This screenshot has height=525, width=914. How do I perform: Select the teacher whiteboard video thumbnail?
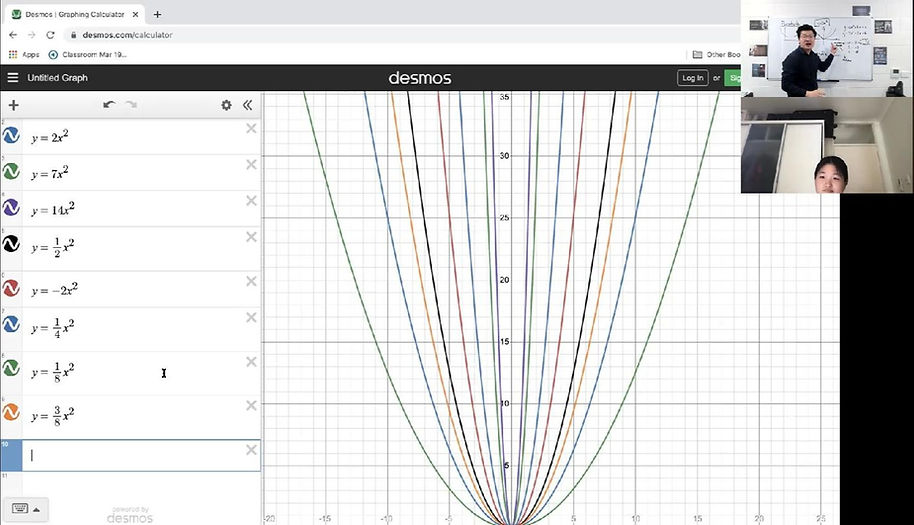click(x=827, y=48)
